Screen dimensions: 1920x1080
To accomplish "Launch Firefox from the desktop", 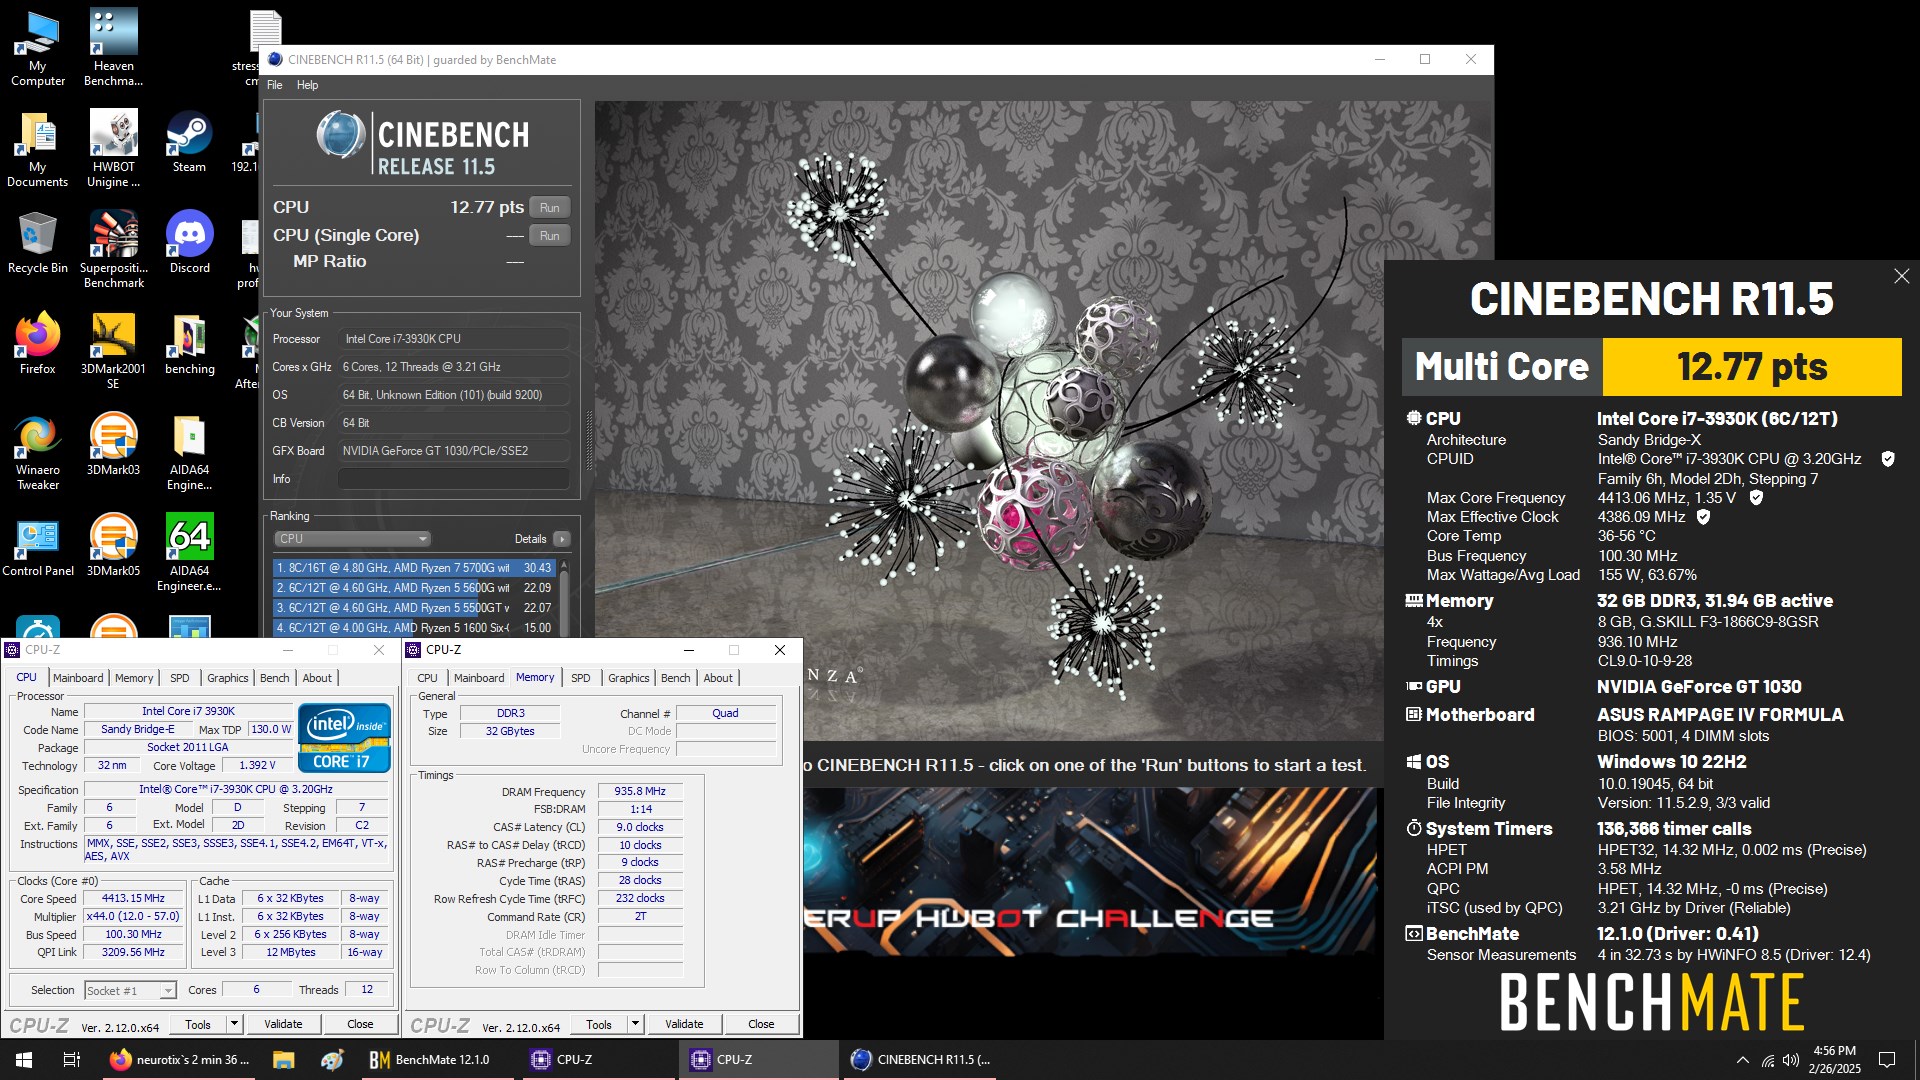I will point(37,343).
